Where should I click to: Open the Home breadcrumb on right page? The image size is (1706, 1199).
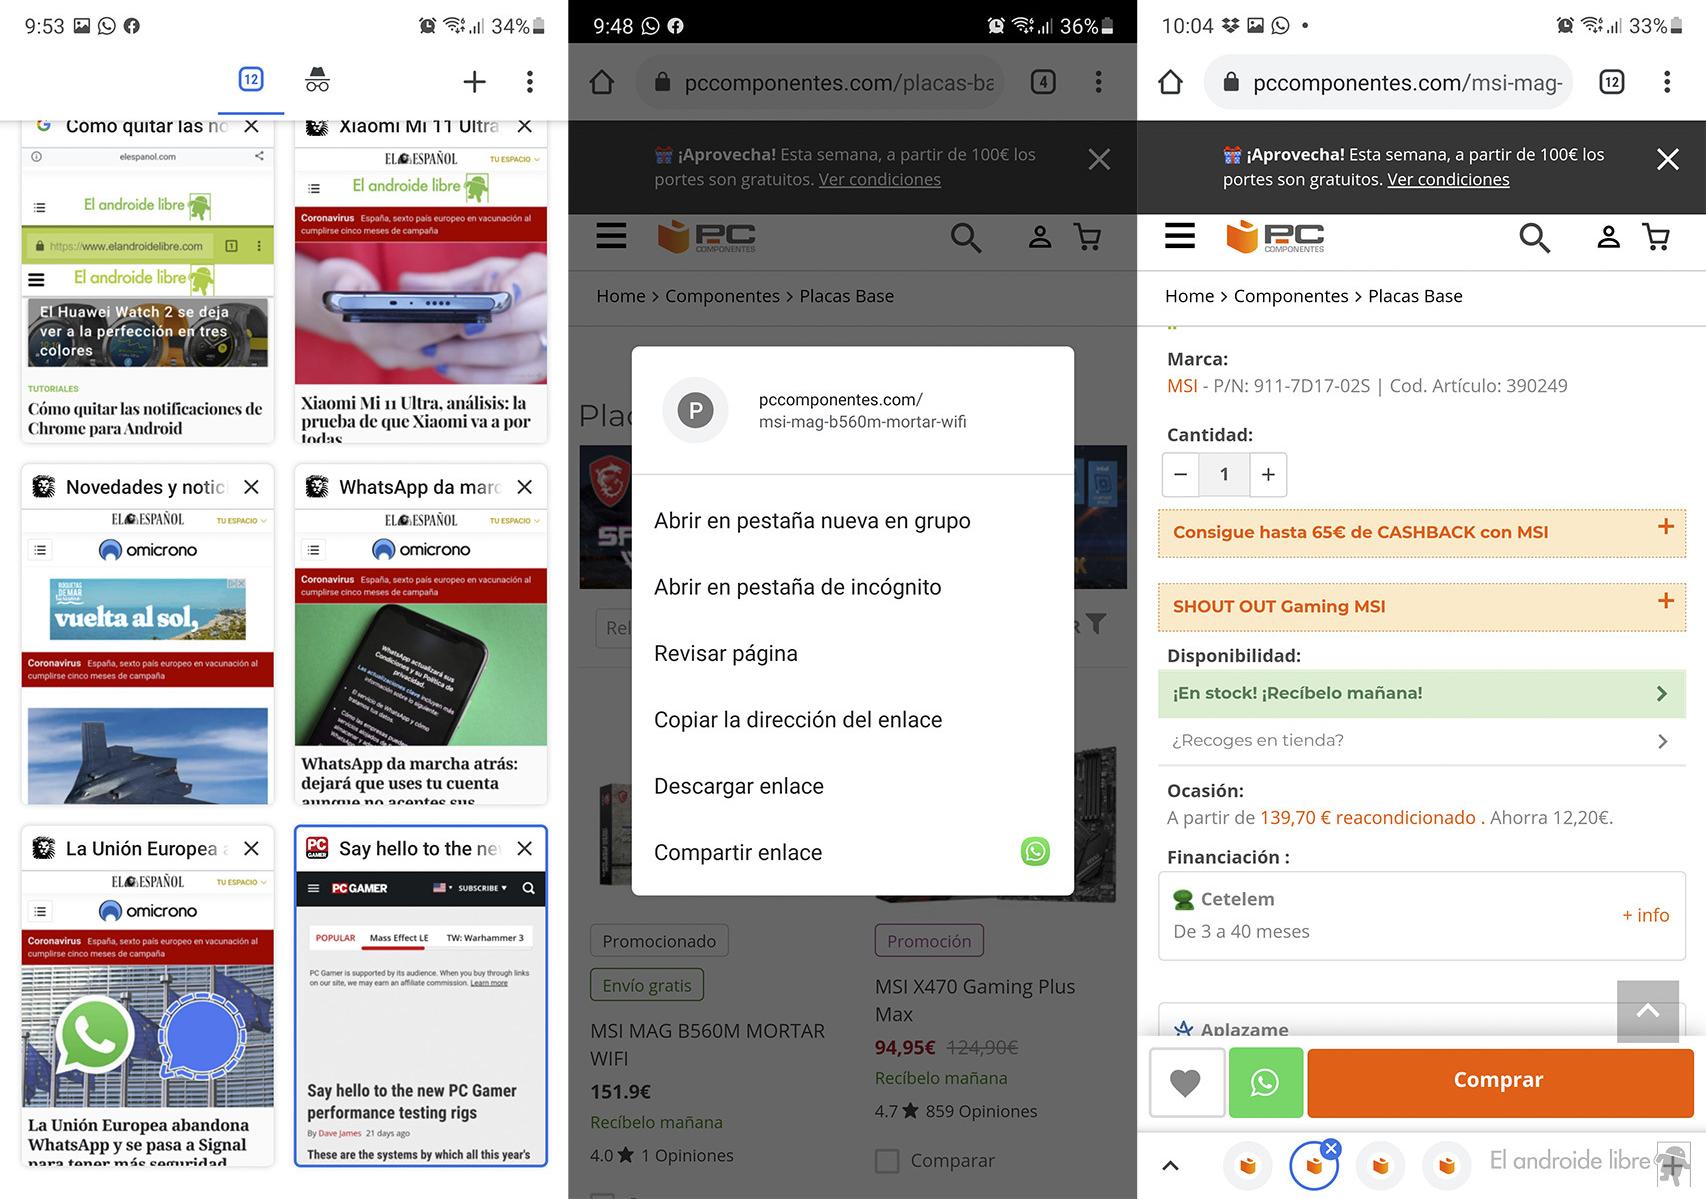tap(1189, 296)
